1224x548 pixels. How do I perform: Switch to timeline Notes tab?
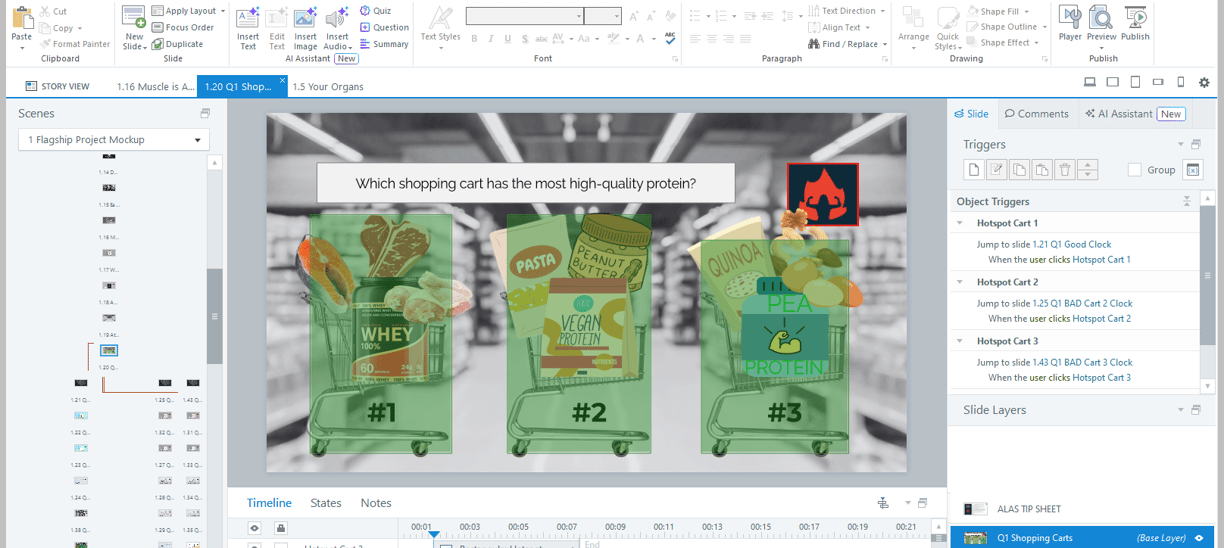[x=376, y=503]
